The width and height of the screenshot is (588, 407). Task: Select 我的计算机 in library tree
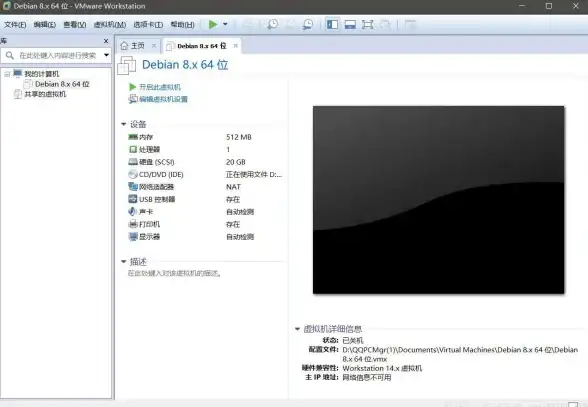pos(42,74)
